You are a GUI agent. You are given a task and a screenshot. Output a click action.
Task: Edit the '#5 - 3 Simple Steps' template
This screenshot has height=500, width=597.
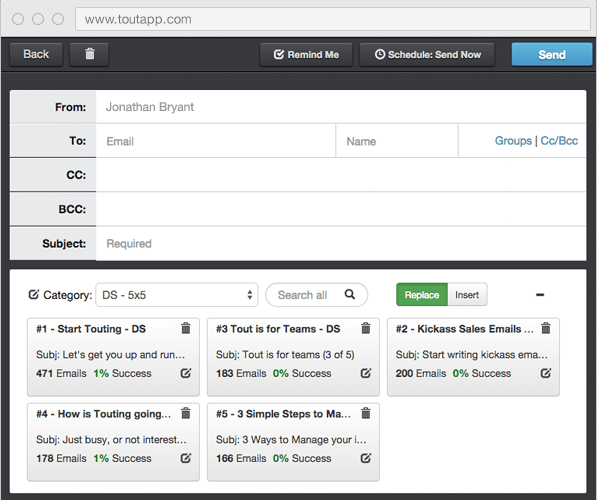[366, 458]
